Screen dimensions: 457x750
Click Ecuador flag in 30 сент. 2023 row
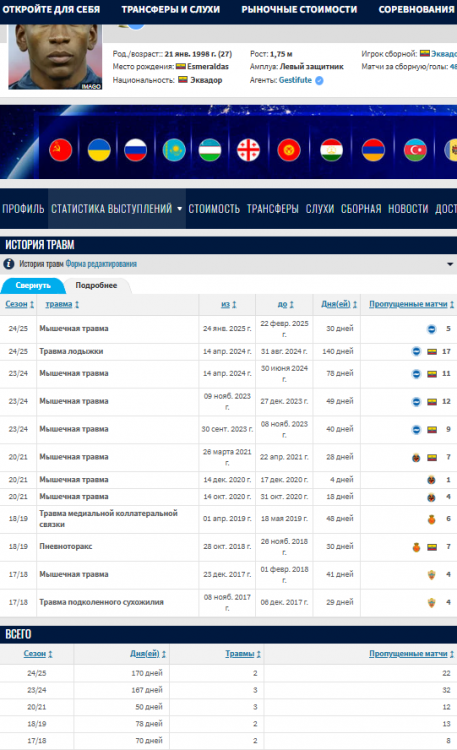(x=432, y=430)
